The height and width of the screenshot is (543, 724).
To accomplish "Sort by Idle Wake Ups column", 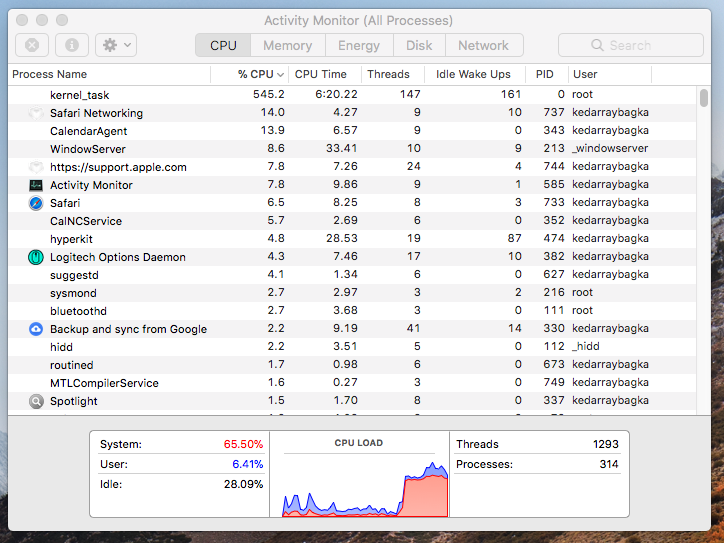I will click(475, 74).
